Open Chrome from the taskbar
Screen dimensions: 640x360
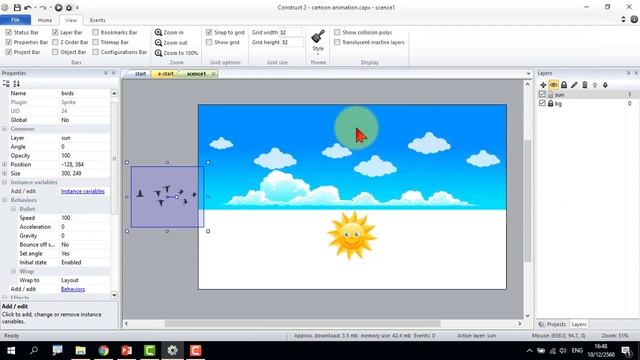pyautogui.click(x=104, y=350)
